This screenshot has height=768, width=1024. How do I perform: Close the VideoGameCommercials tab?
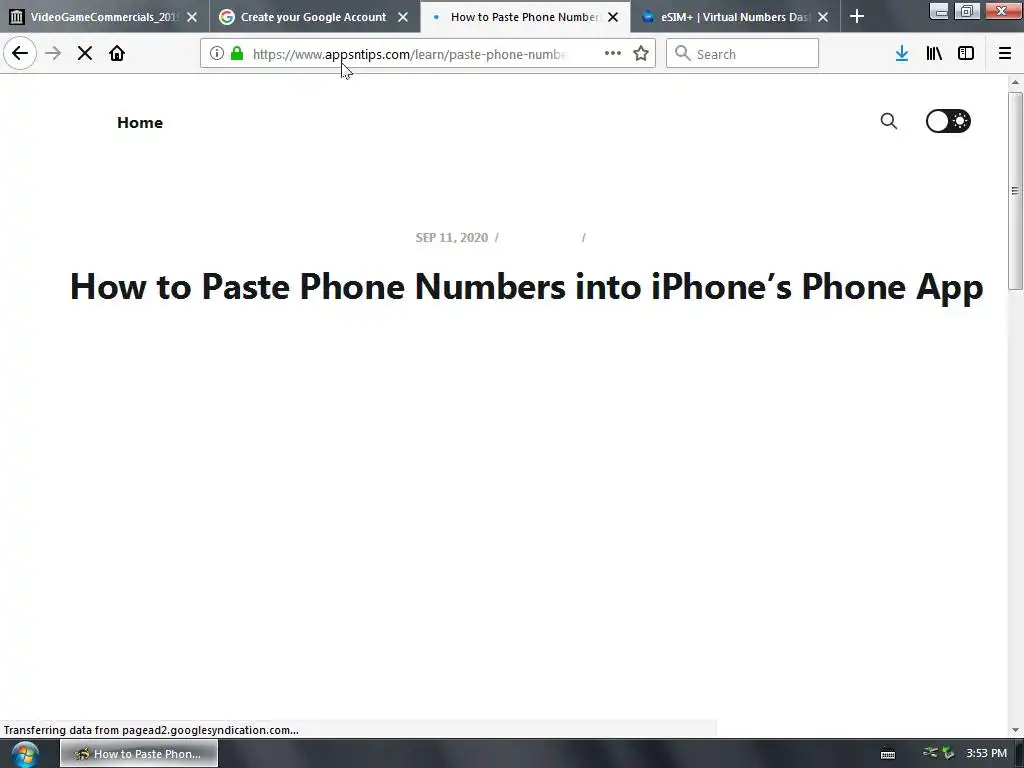192,17
